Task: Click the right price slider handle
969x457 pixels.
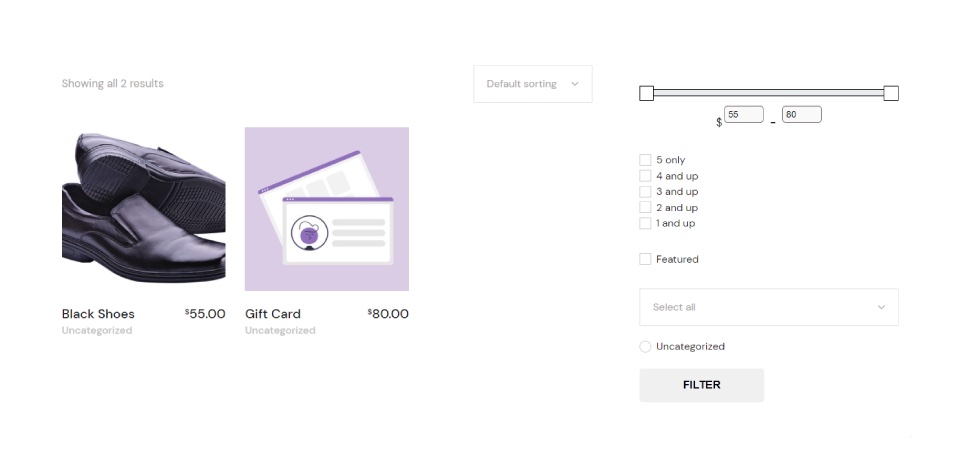Action: 891,93
